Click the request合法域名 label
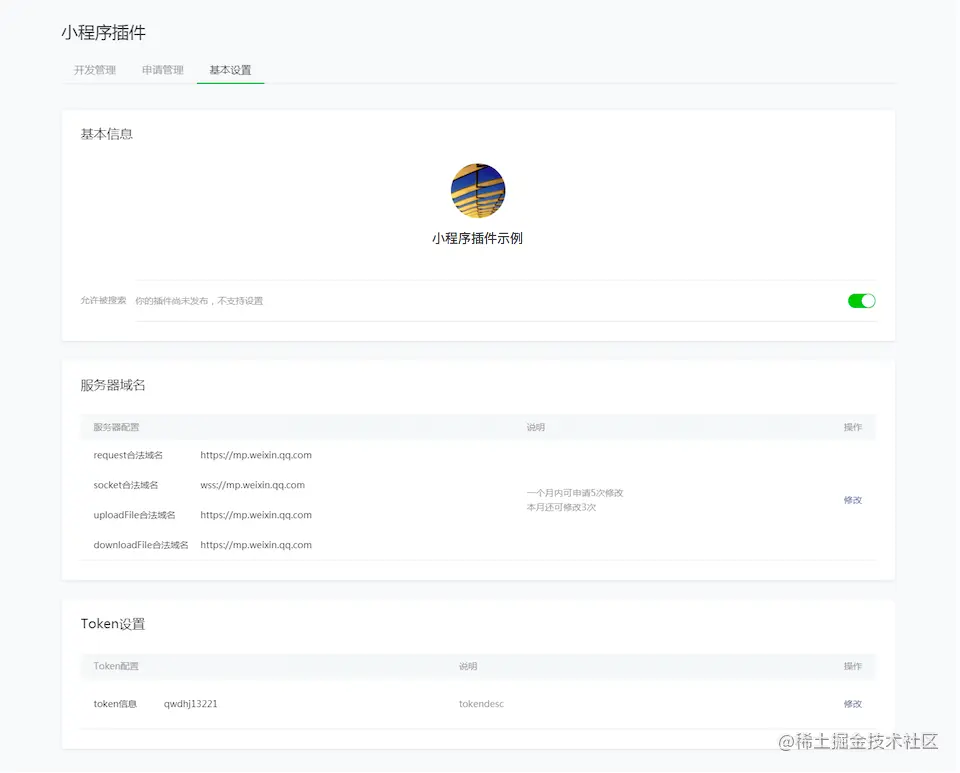Screen dimensions: 960x773 (x=128, y=455)
